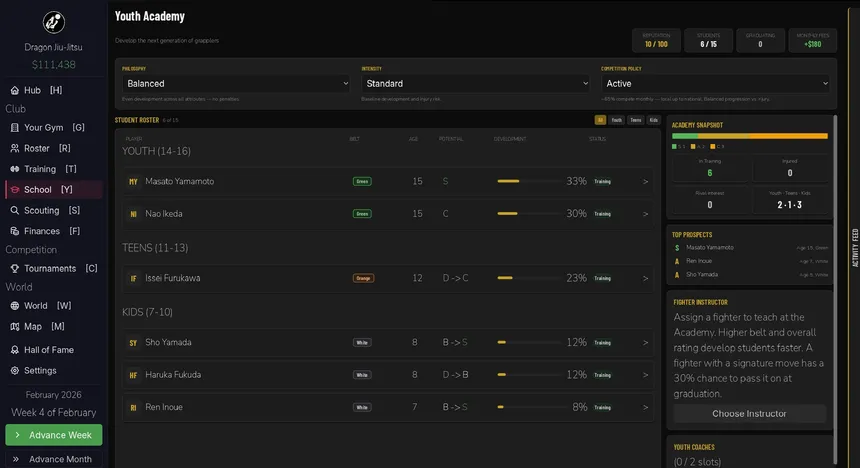The height and width of the screenshot is (468, 860).
Task: Click the Dragon Jiu-Jitsu club logo
Action: [54, 22]
